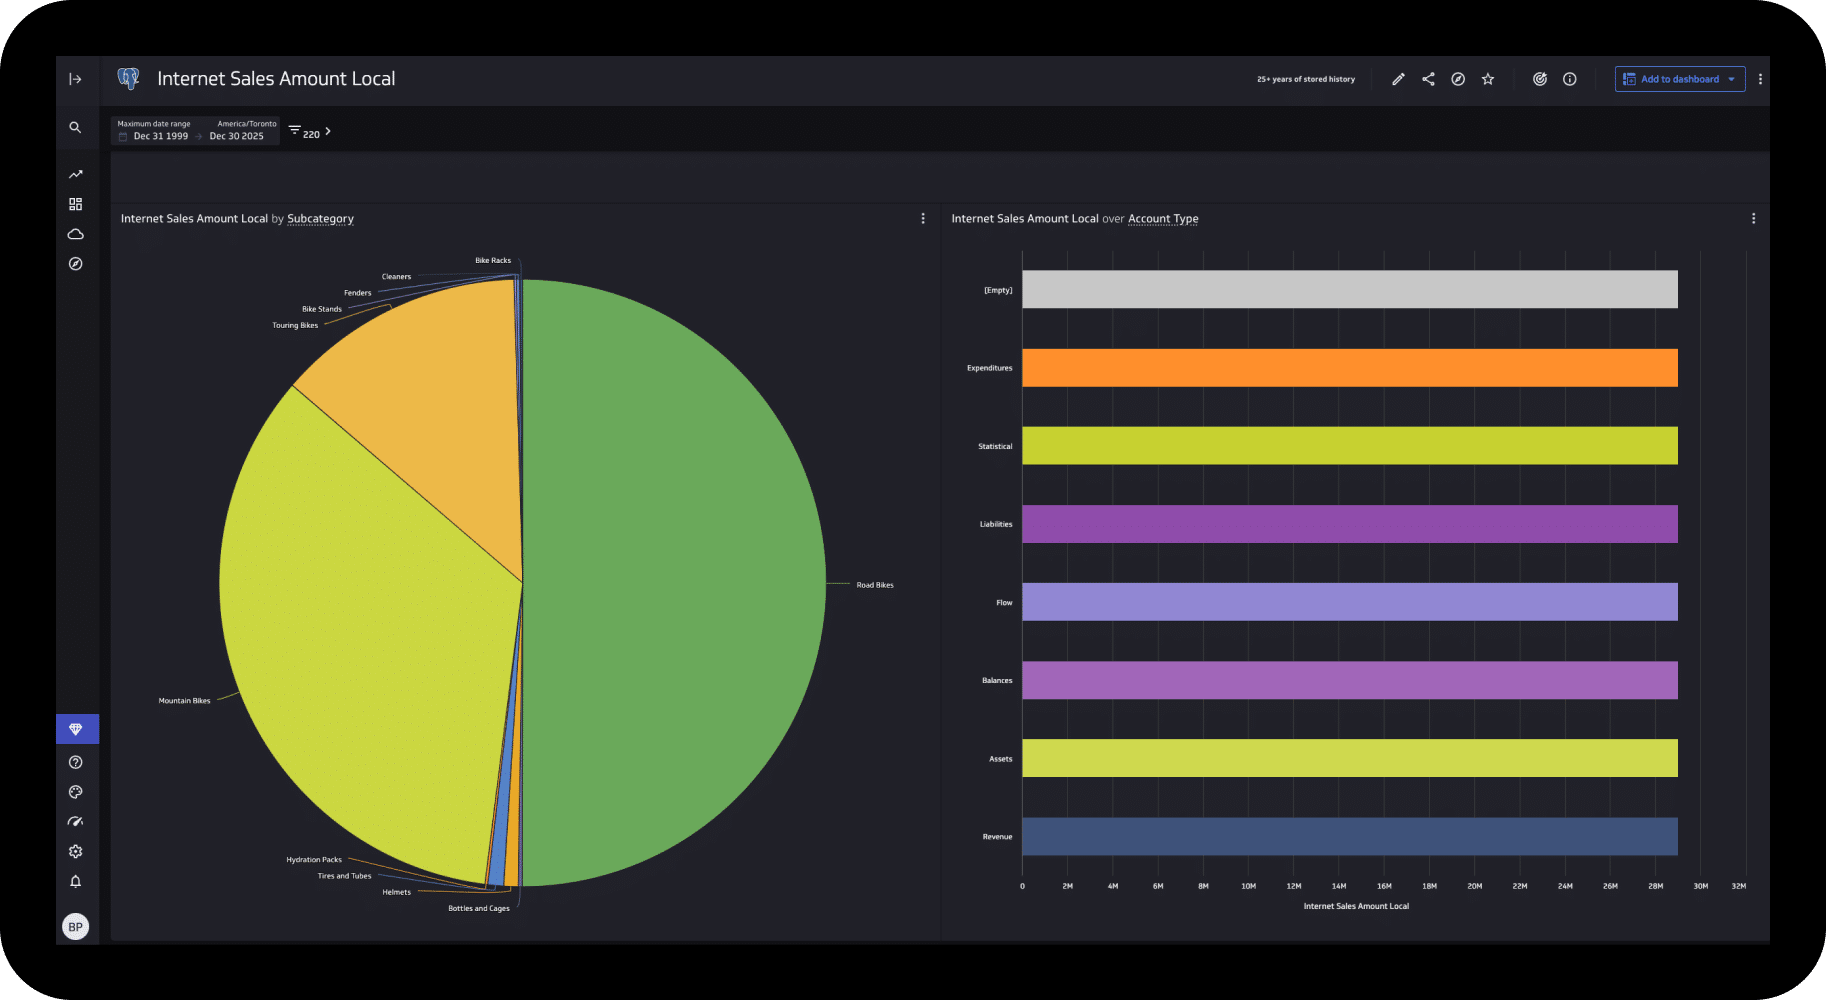Click the info icon in header
The image size is (1826, 1000).
1570,79
